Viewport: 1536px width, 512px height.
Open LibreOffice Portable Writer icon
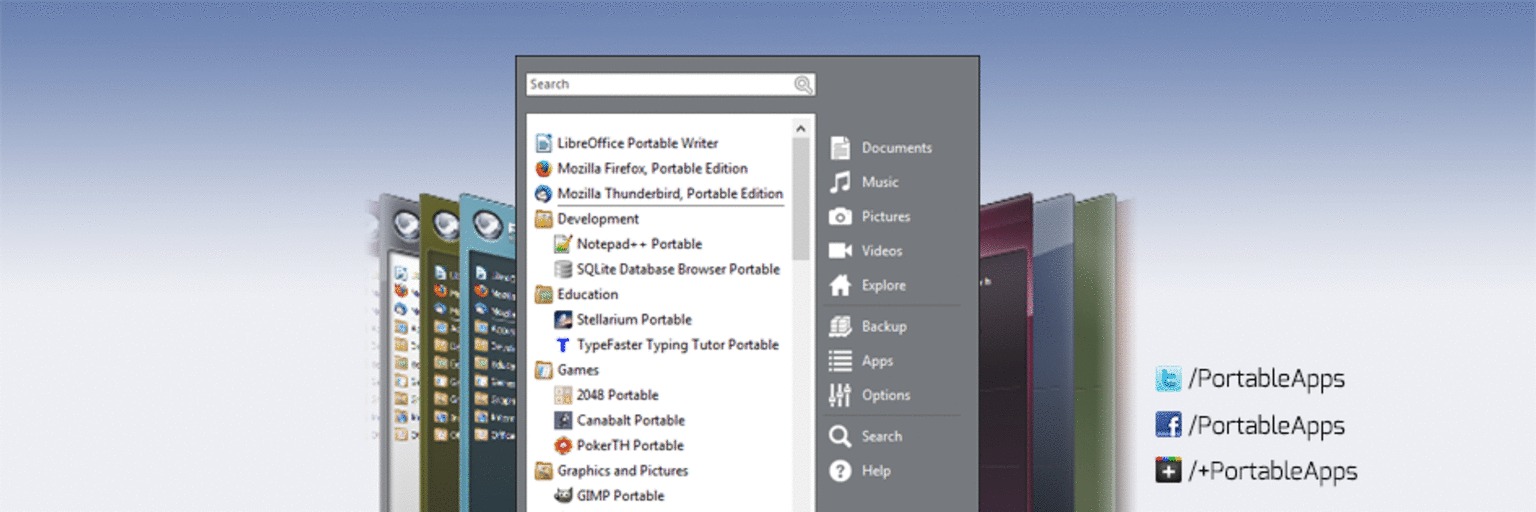(x=544, y=143)
